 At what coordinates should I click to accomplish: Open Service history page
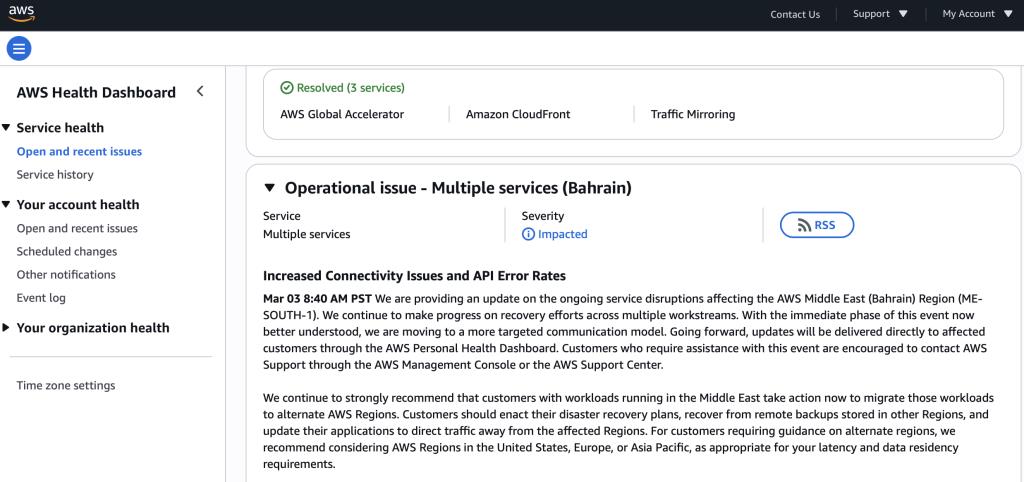click(x=55, y=174)
